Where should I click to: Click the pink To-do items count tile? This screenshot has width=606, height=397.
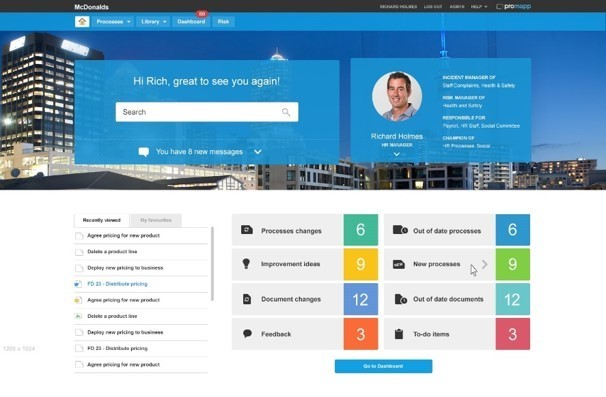tap(512, 334)
